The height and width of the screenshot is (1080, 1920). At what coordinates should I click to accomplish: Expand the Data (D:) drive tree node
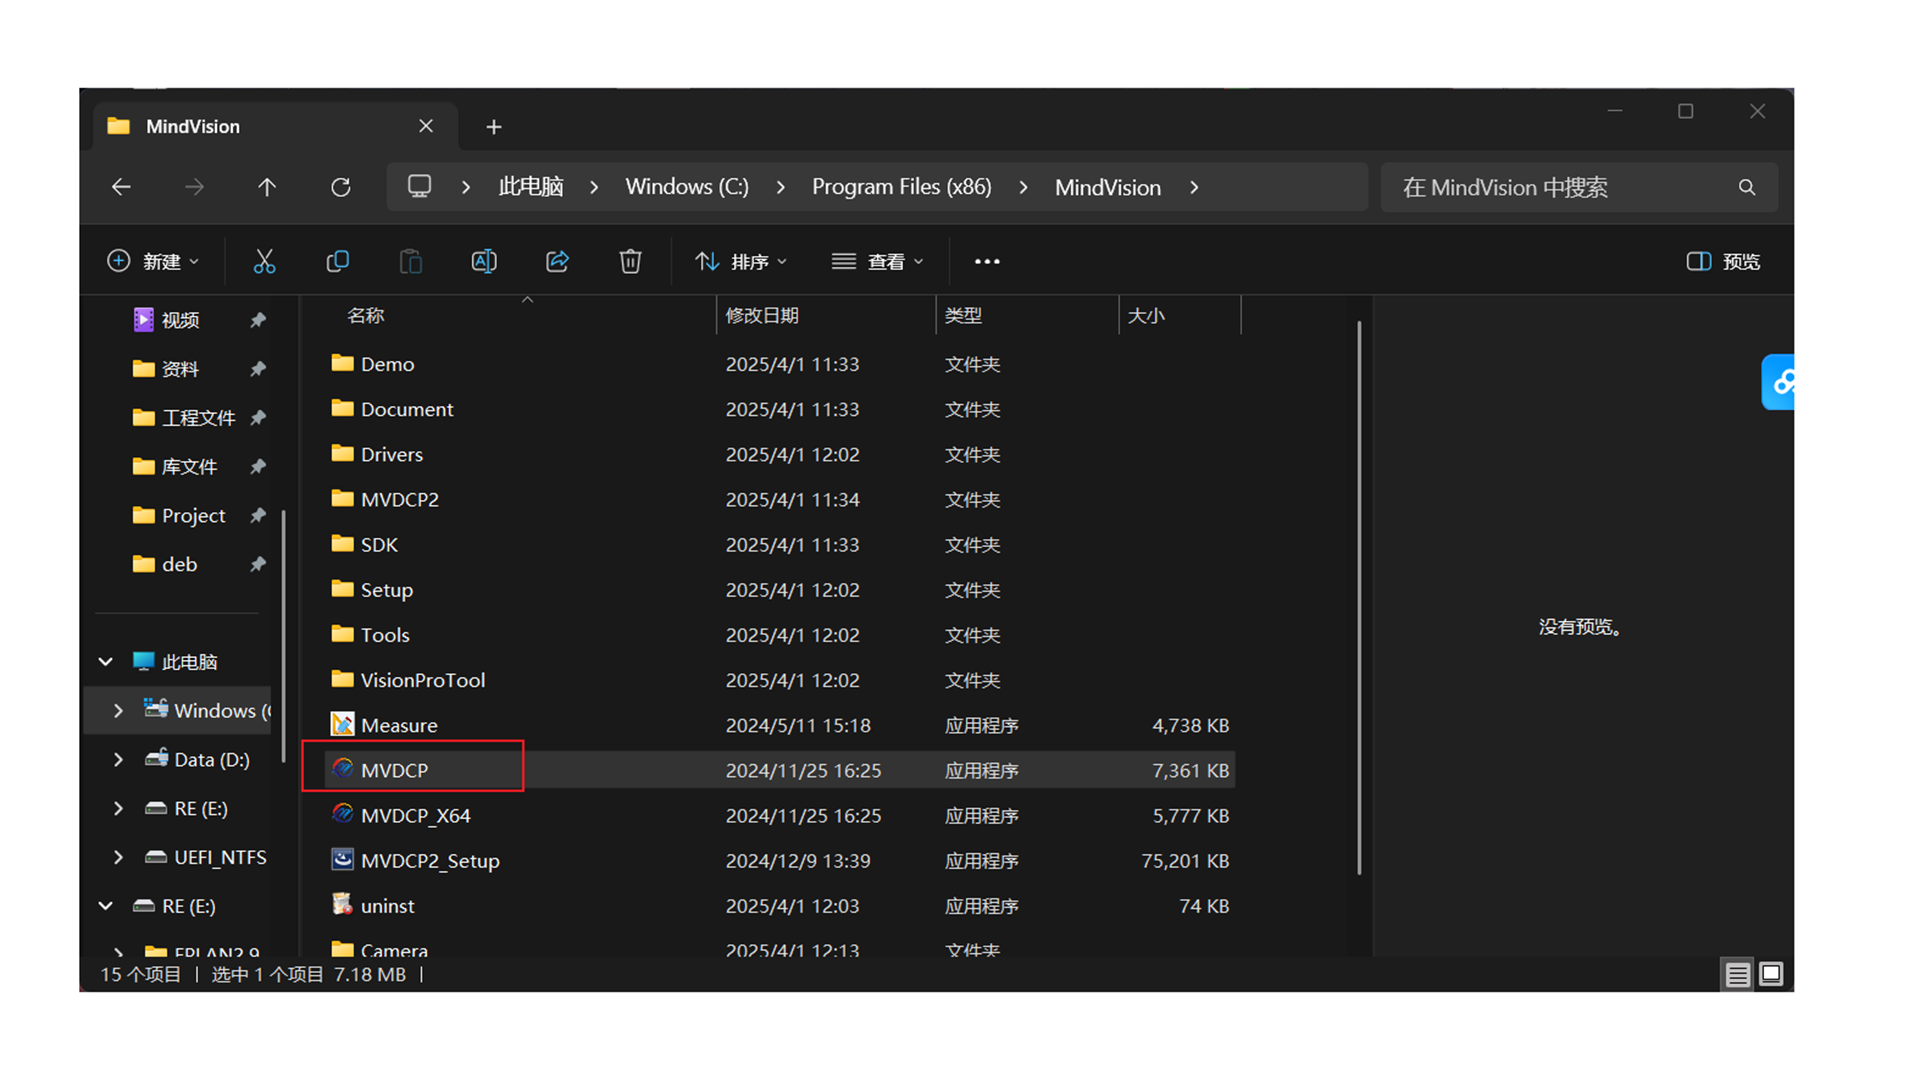pos(118,759)
